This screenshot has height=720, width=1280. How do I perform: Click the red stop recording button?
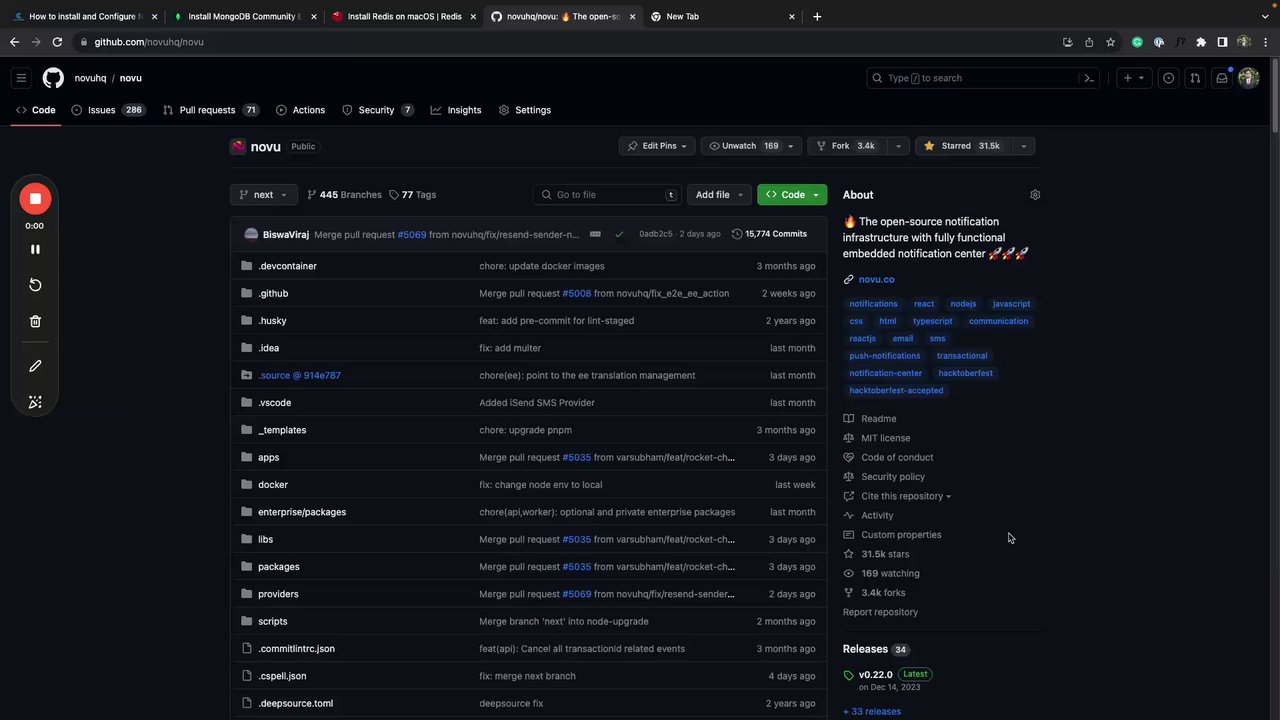(35, 199)
